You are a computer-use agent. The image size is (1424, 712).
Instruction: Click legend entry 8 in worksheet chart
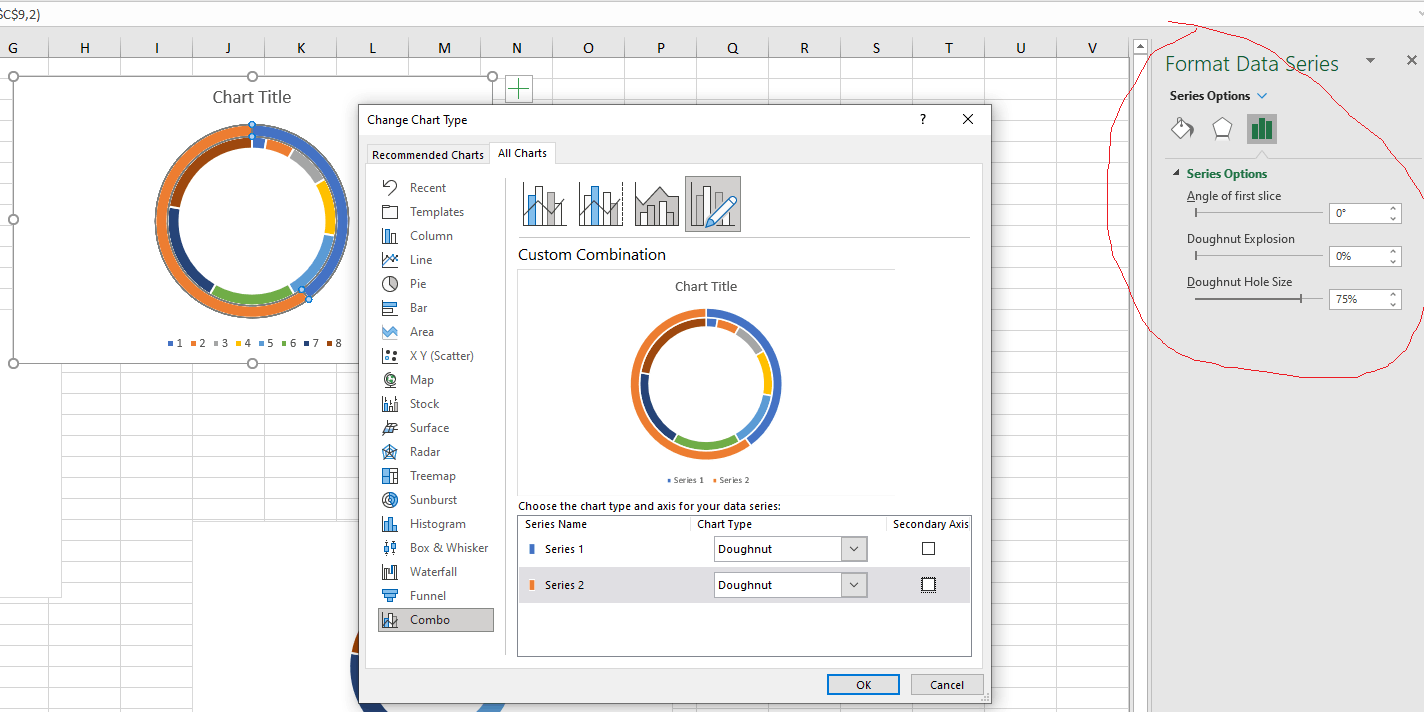[333, 343]
